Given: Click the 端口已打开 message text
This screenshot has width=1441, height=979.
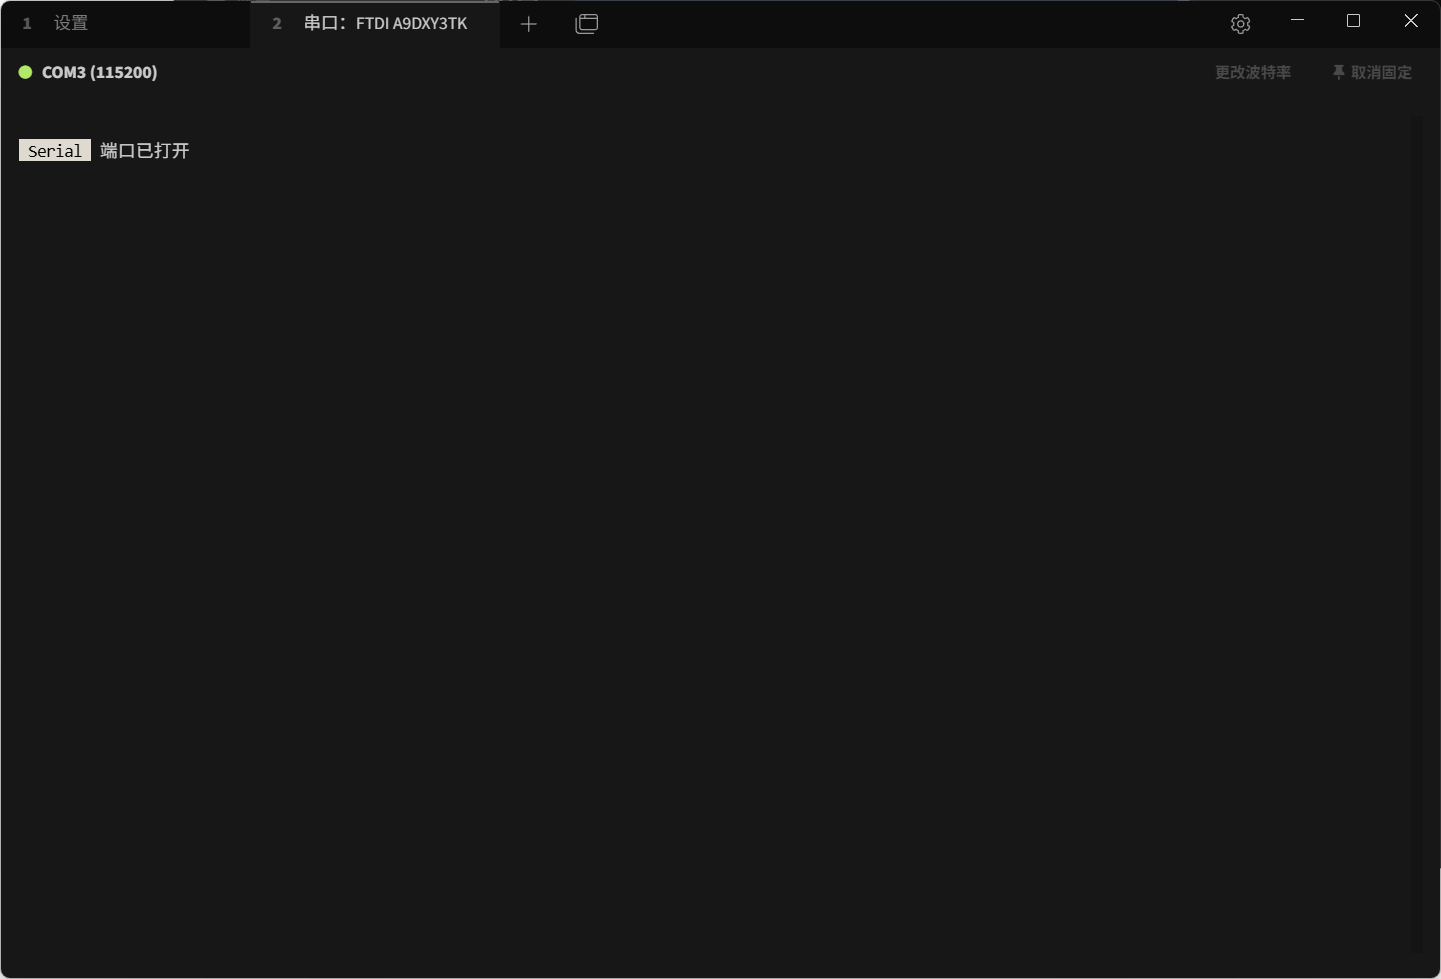Looking at the screenshot, I should tap(145, 151).
